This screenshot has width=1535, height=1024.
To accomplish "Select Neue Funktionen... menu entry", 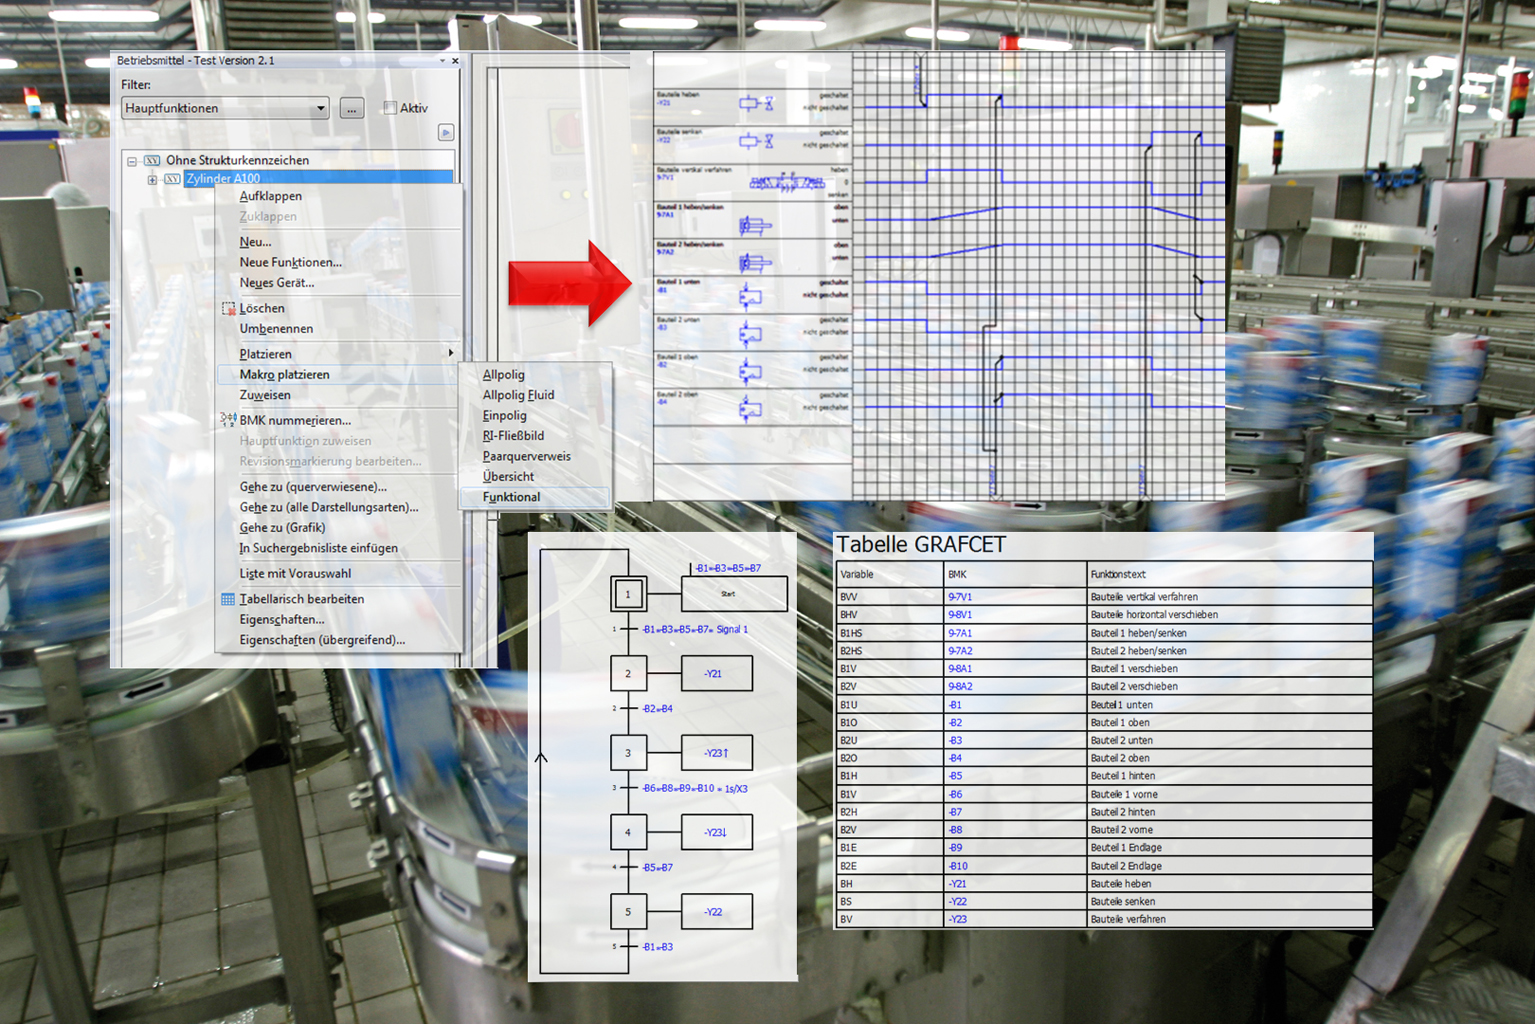I will point(291,262).
